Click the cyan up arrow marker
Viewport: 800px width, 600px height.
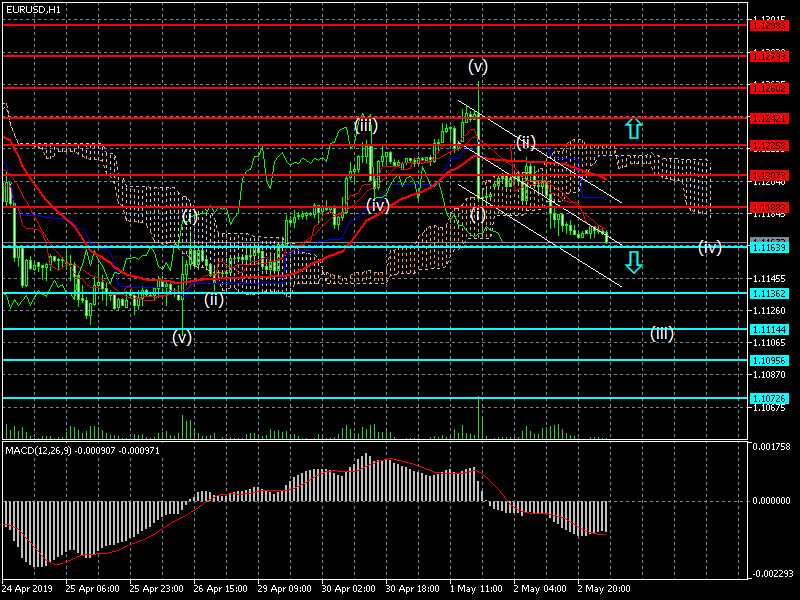632,128
